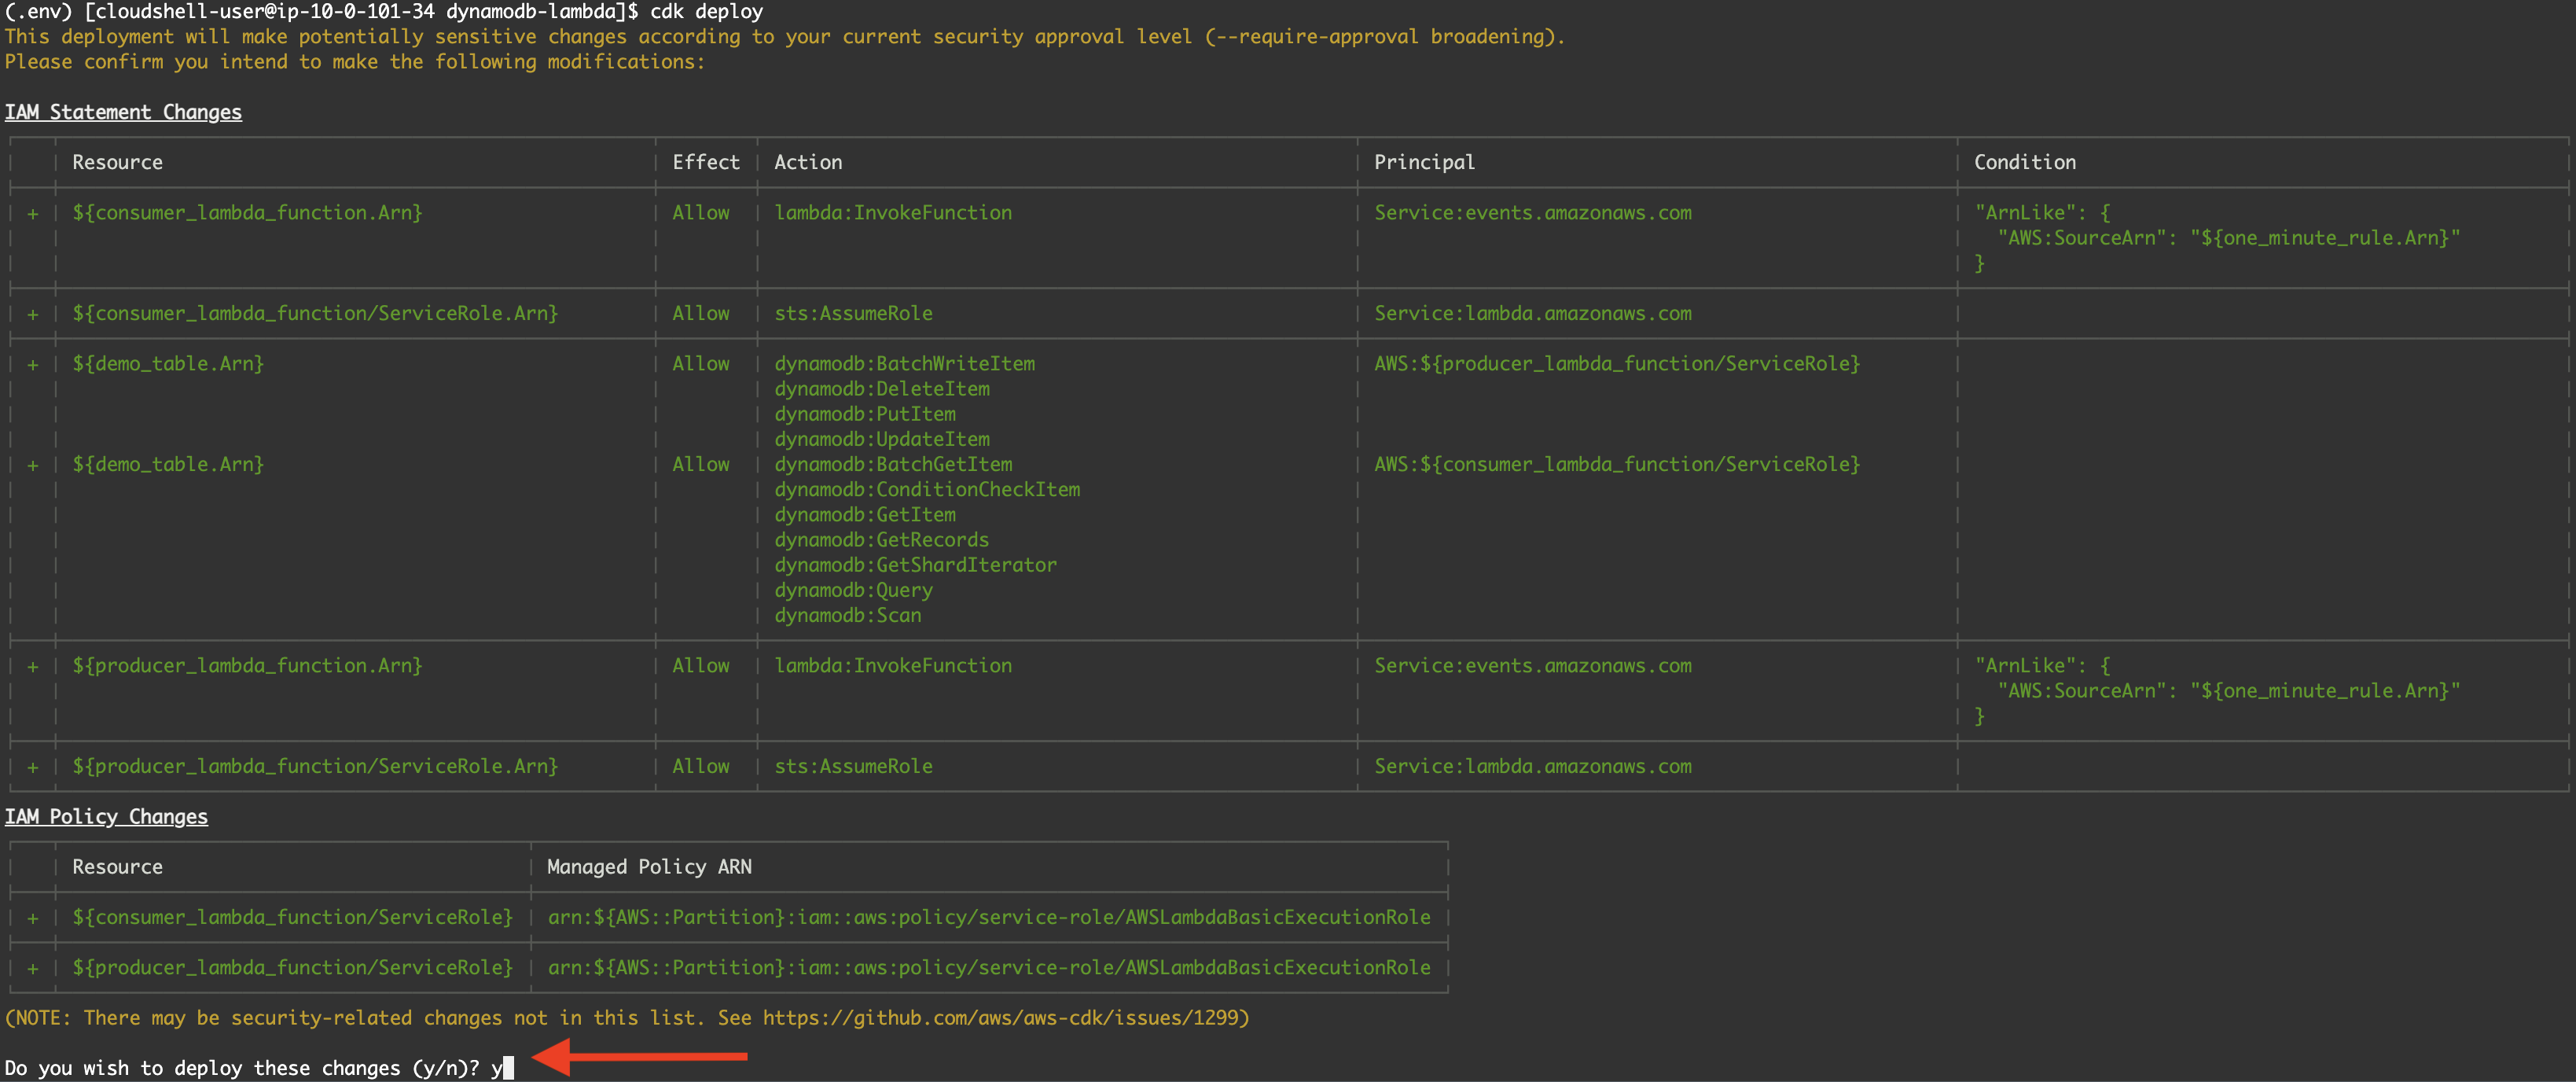Click AWSLambdaBasicExecutionRole ARN in consumer policy row
Image resolution: width=2576 pixels, height=1082 pixels.
989,918
